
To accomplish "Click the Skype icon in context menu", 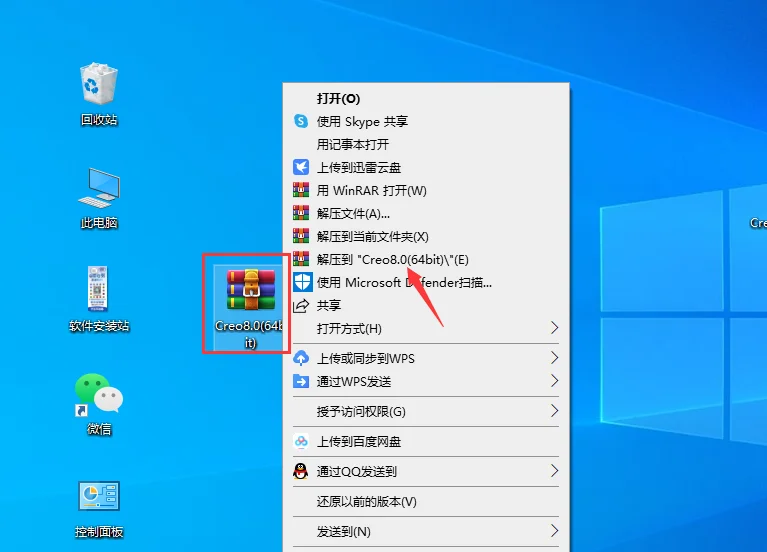I will point(301,121).
